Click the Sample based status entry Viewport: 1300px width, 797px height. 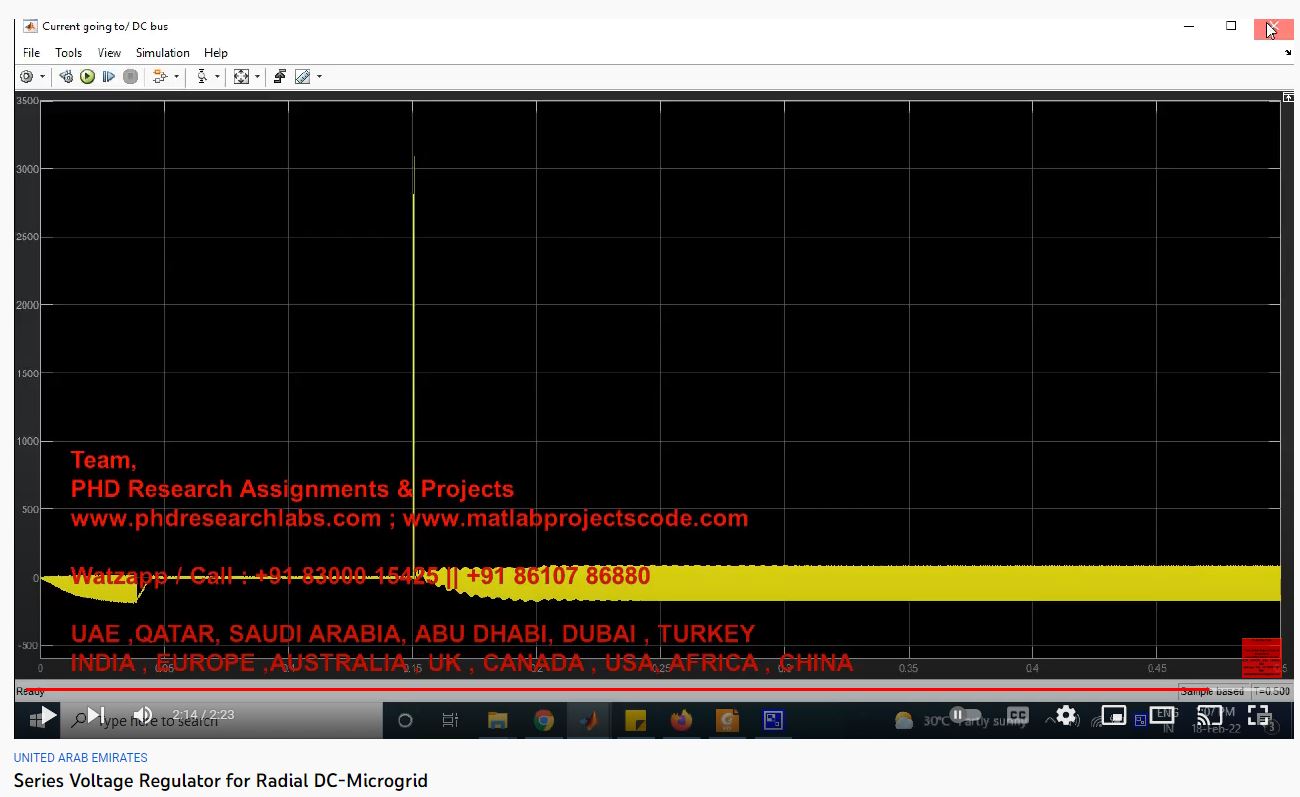click(1212, 691)
